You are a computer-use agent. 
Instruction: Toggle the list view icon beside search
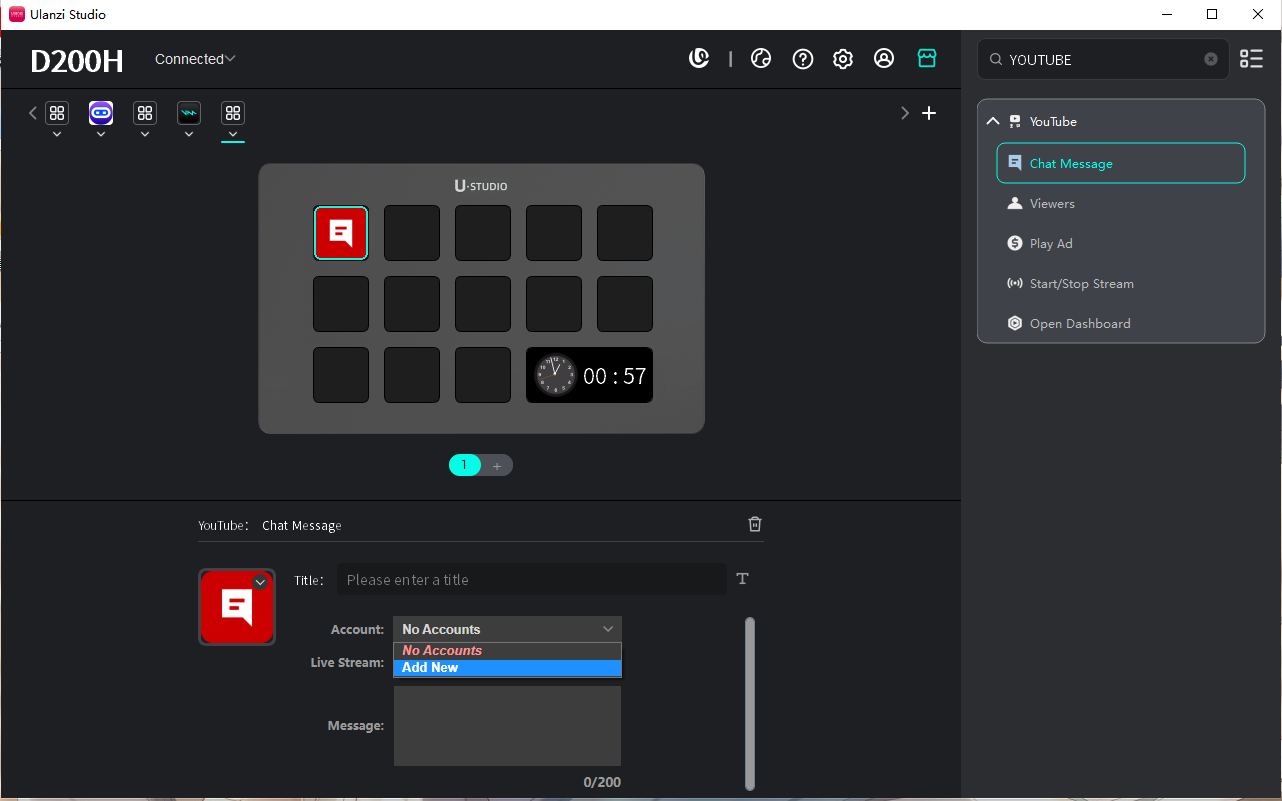tap(1251, 59)
